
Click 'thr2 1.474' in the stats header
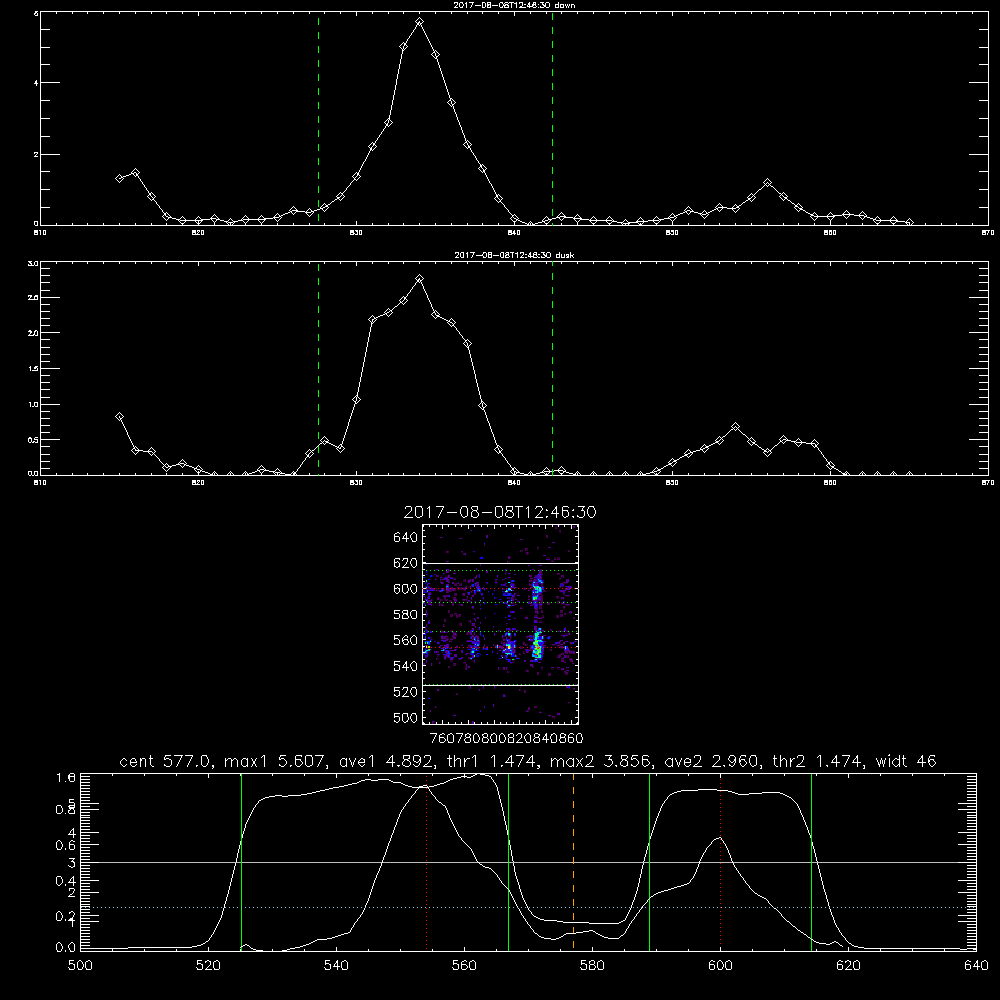(817, 761)
